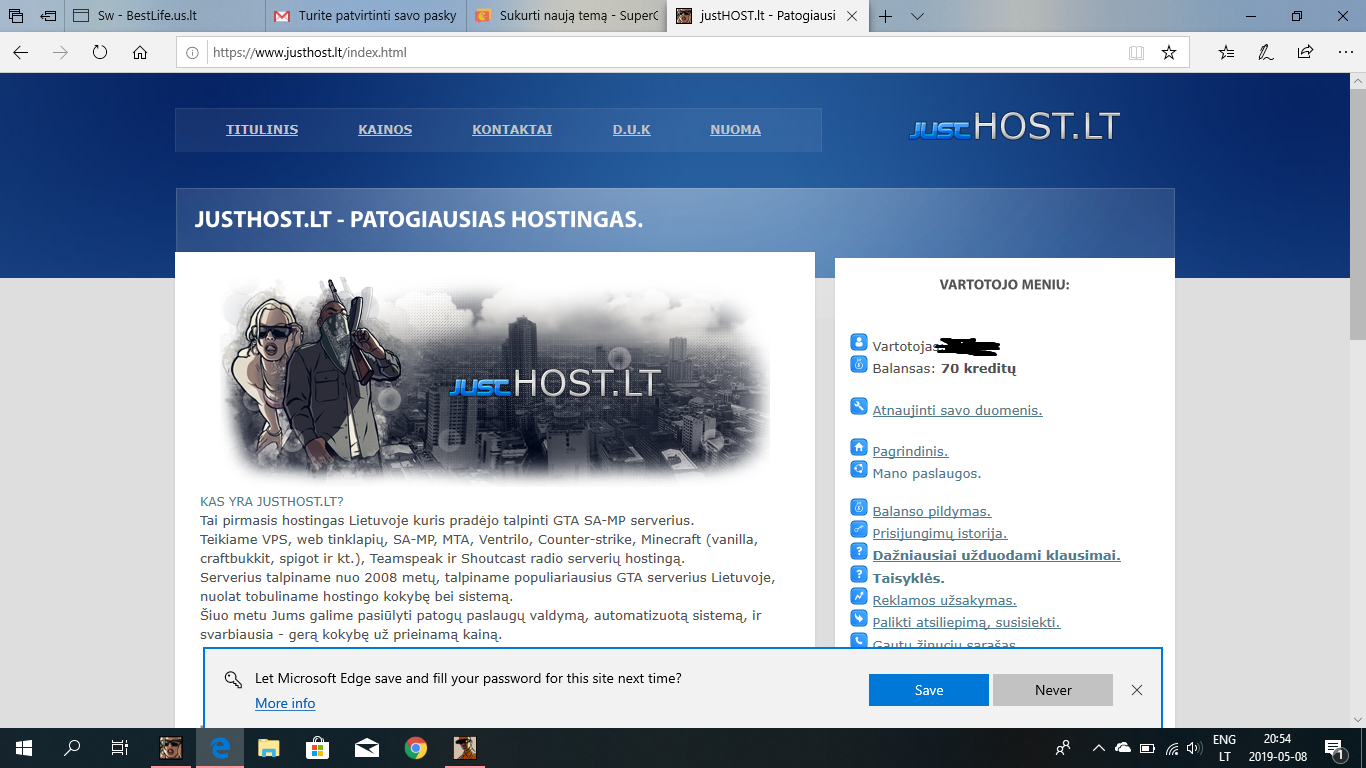Open the KAINOS menu item
Screen dimensions: 1366x768
[385, 130]
